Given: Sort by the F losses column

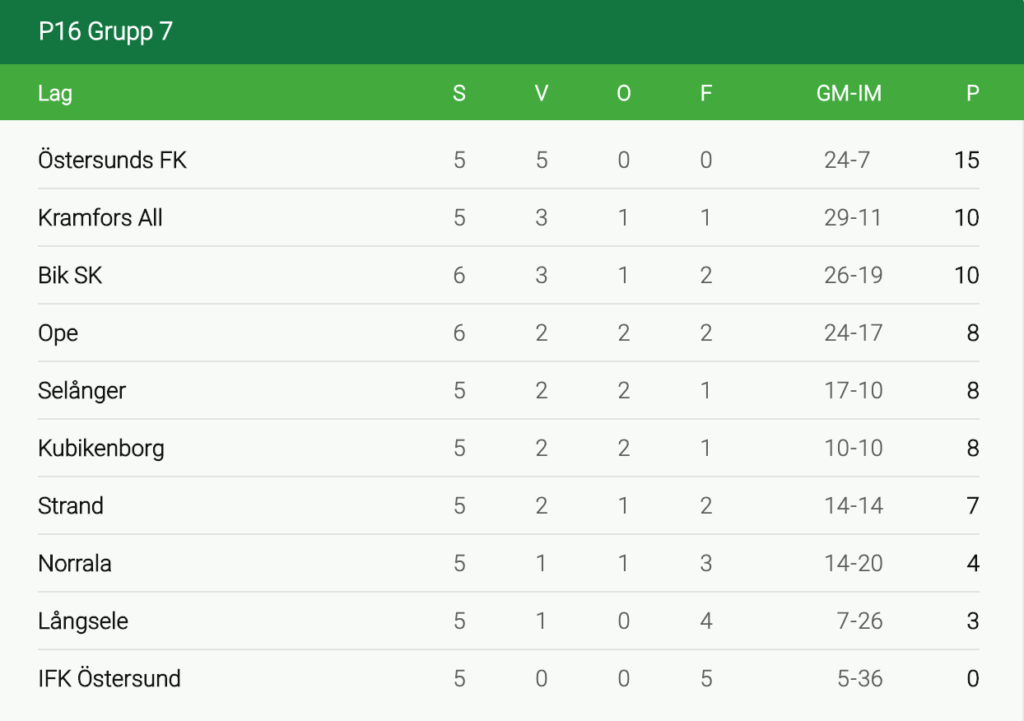Looking at the screenshot, I should point(706,94).
